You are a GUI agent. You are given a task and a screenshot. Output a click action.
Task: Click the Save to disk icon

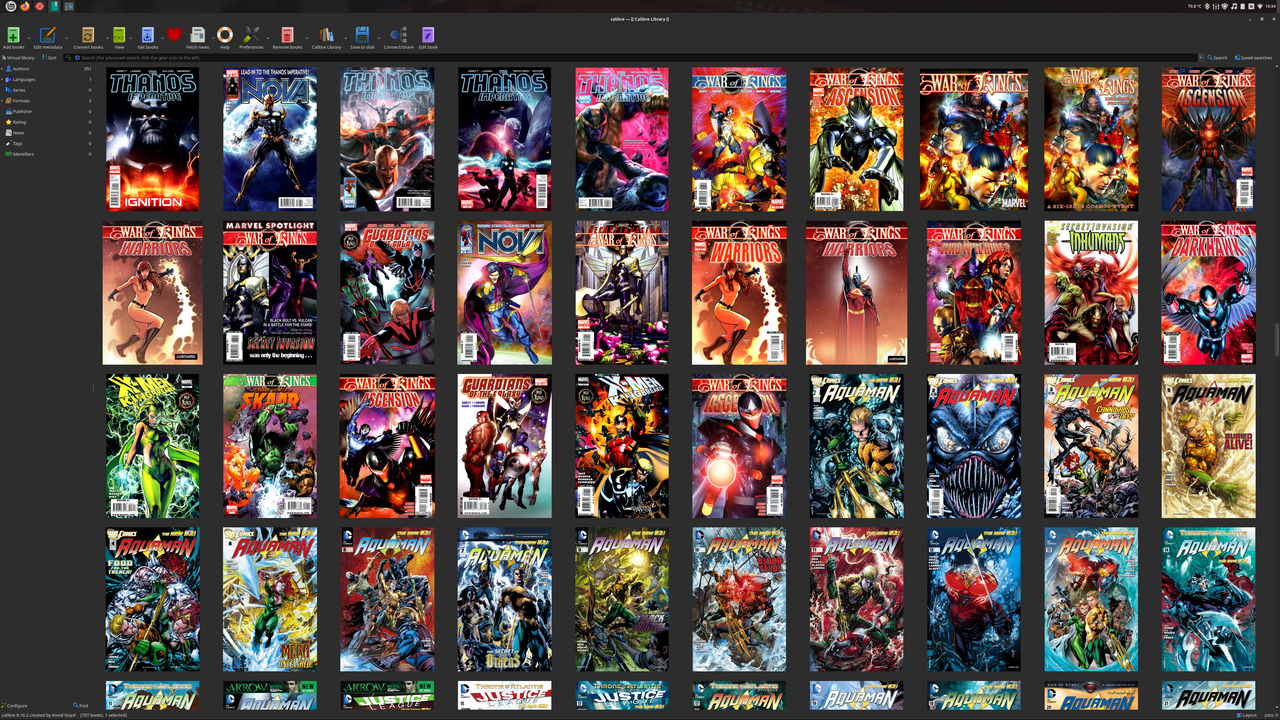(x=362, y=36)
